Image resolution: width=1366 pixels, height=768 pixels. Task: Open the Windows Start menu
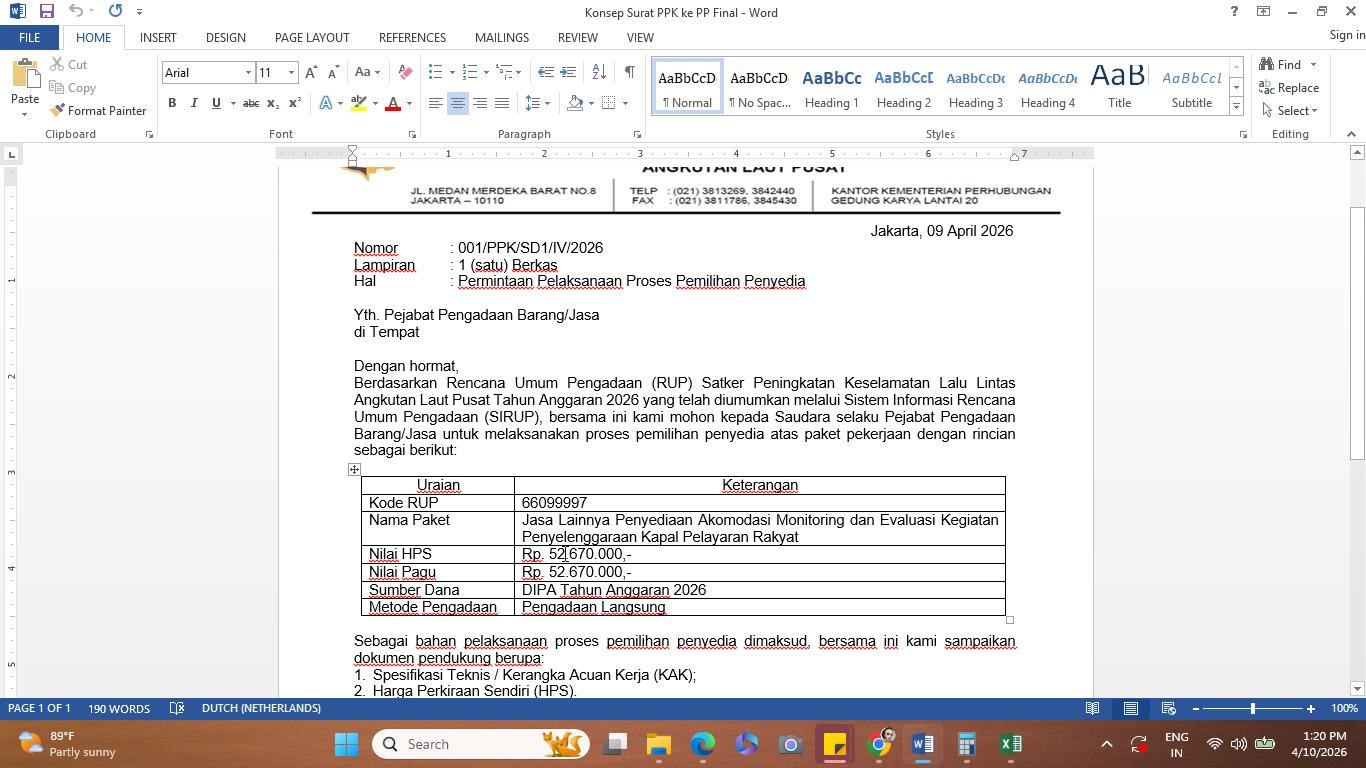(347, 744)
